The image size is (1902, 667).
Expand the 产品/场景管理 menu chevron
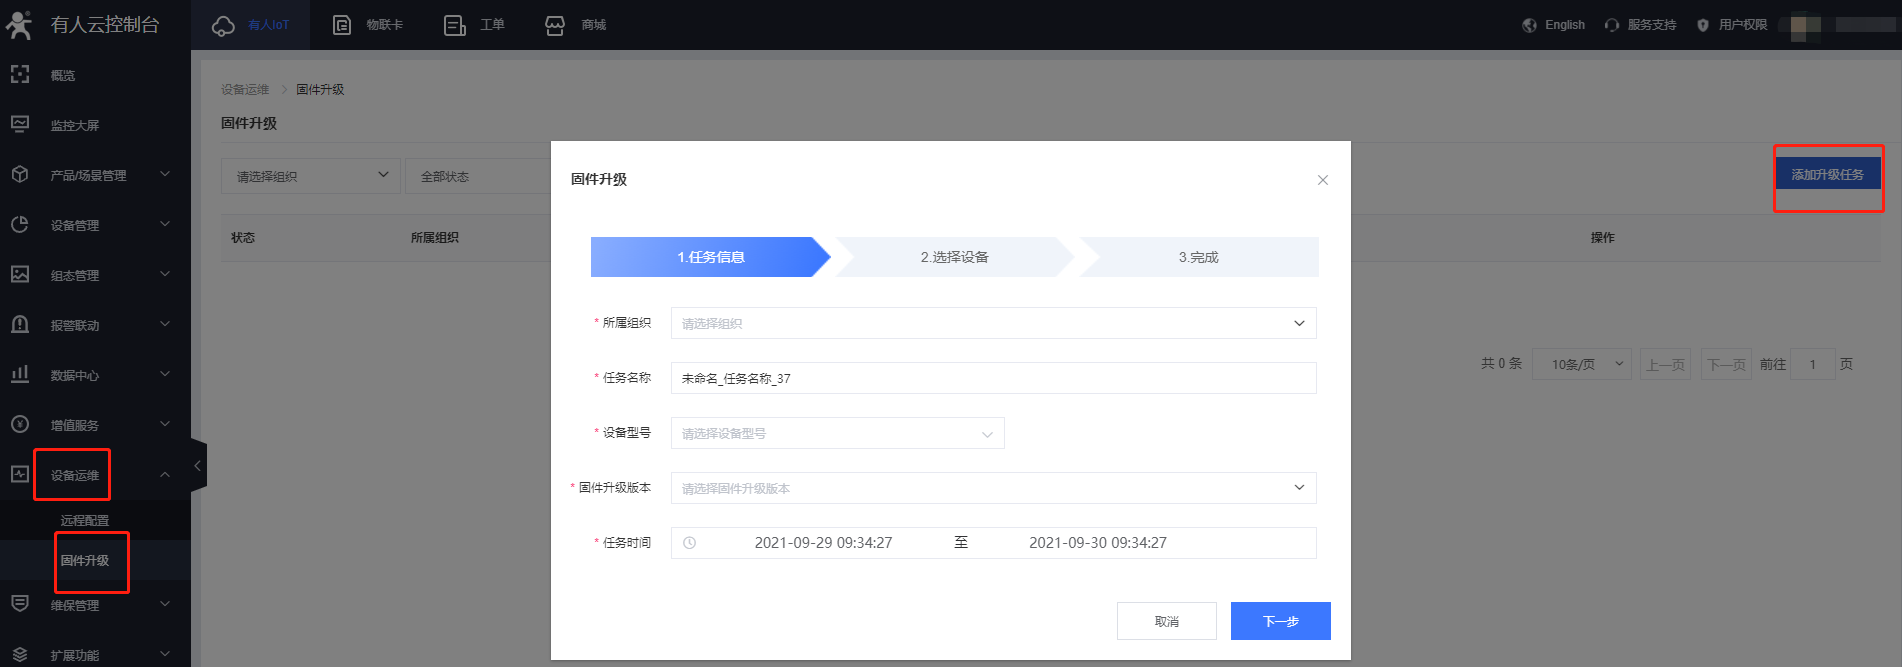(x=165, y=174)
